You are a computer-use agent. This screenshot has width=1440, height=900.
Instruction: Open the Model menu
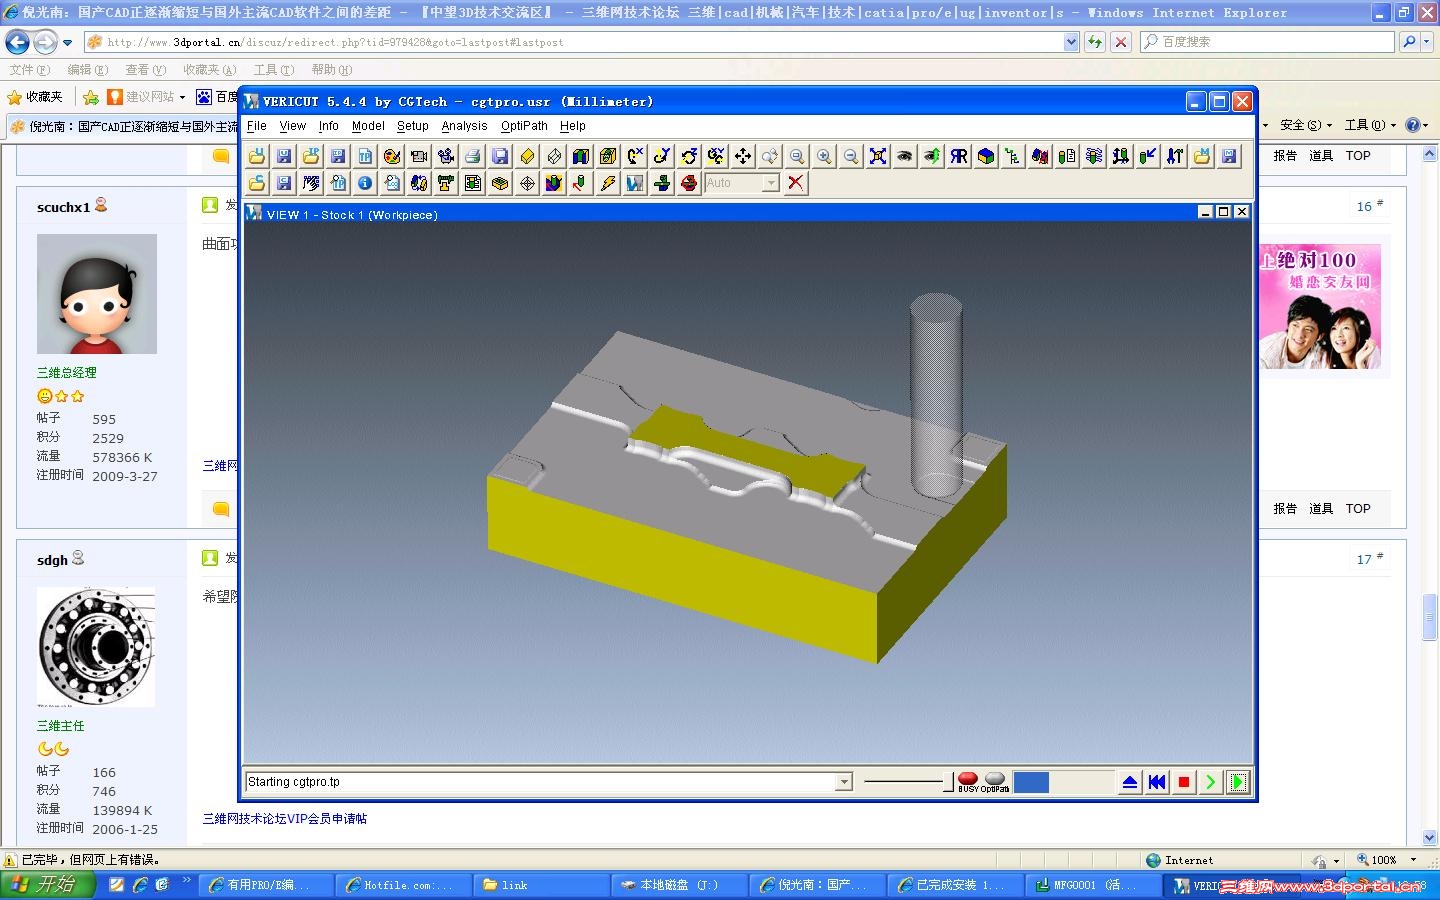[x=368, y=126]
